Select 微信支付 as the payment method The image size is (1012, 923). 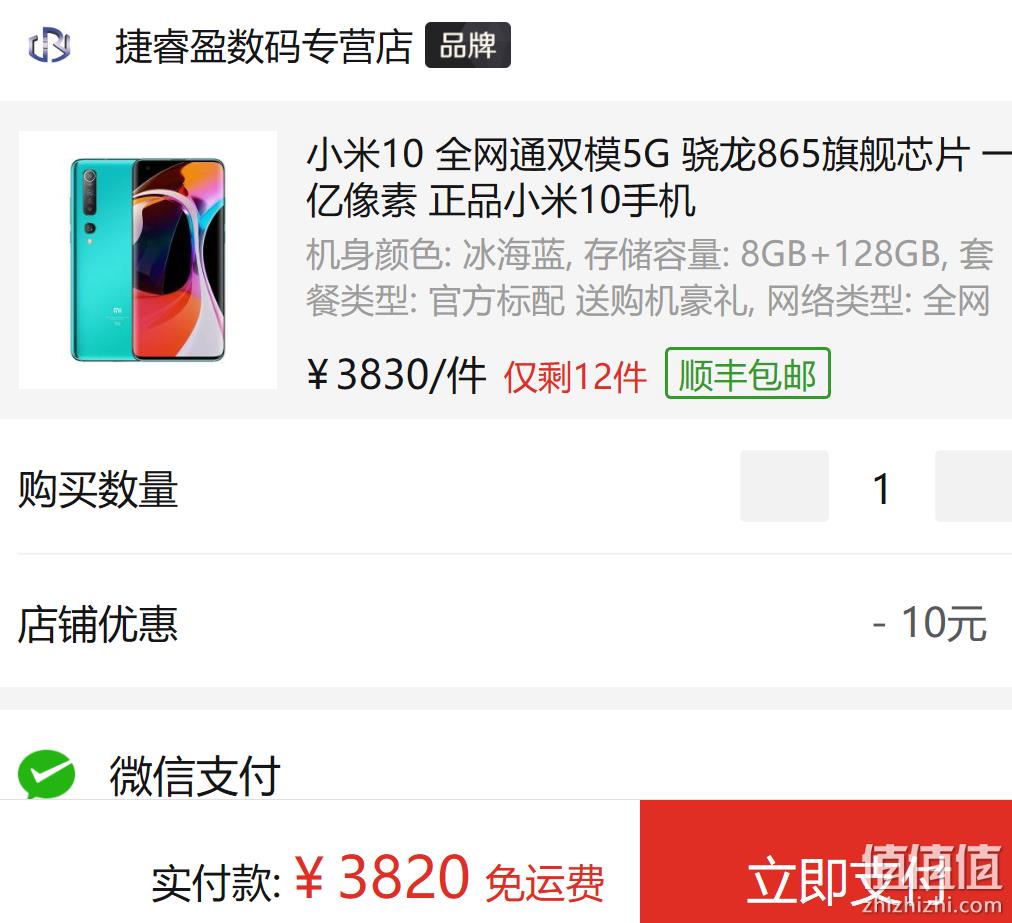(194, 775)
